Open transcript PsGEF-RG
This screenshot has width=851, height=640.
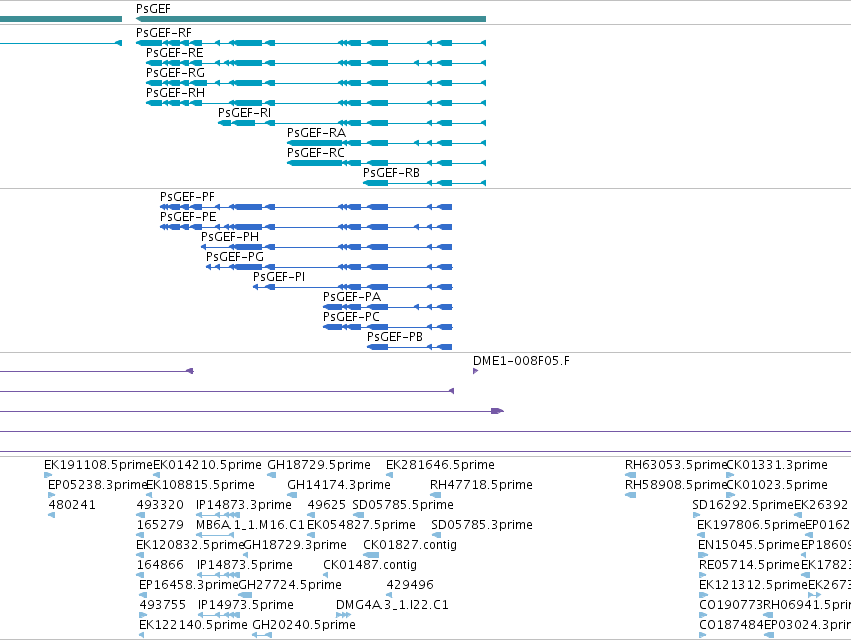tap(175, 73)
